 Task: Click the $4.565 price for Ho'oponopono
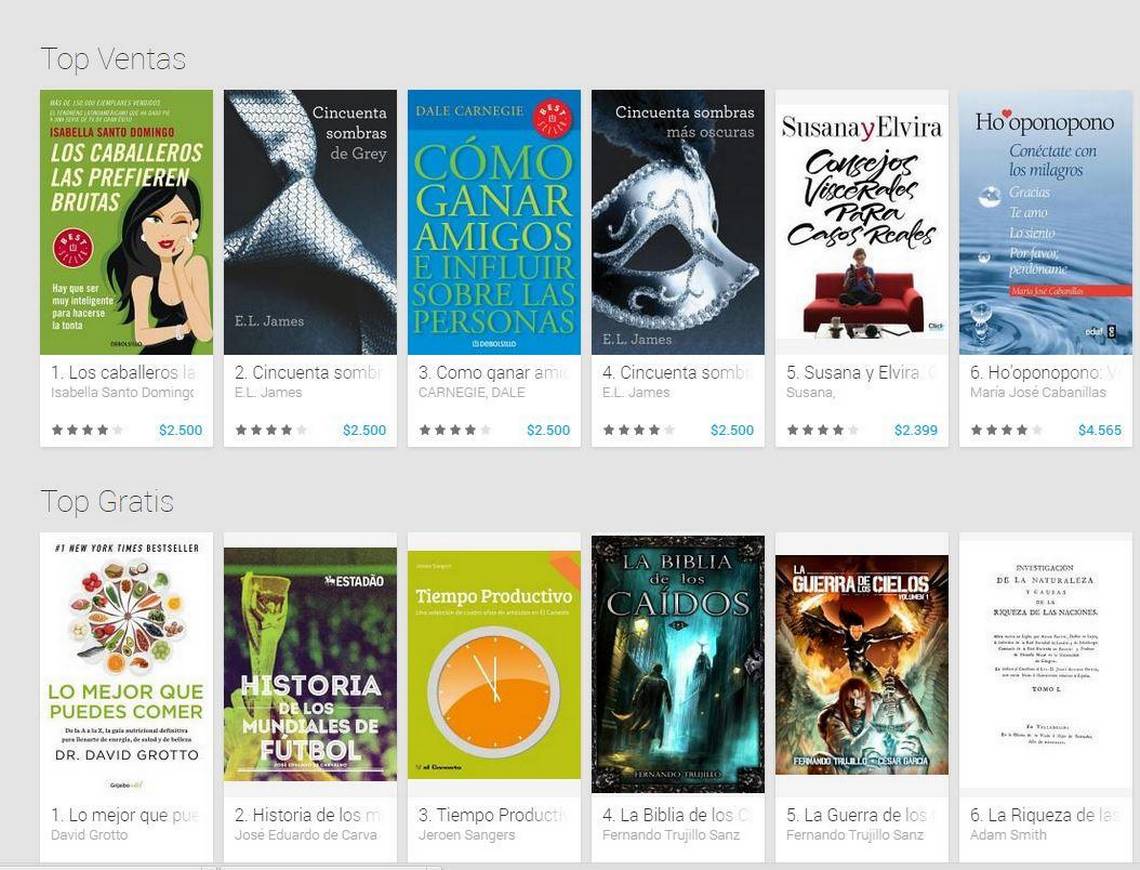point(1100,430)
